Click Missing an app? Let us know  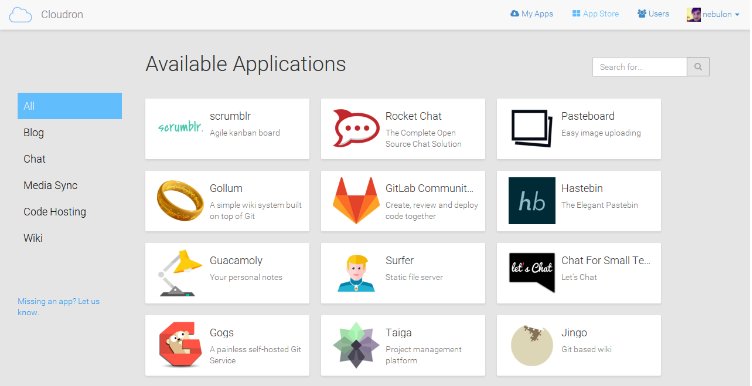(59, 306)
